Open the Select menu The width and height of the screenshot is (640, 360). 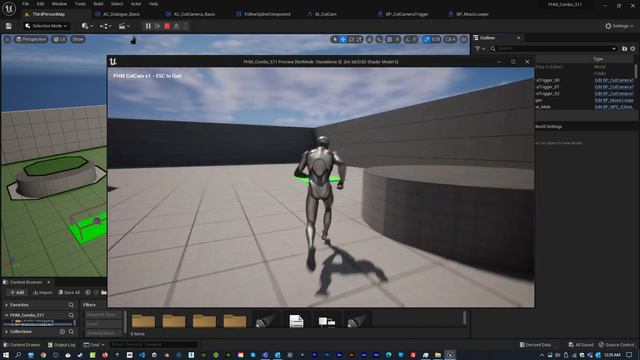[117, 4]
